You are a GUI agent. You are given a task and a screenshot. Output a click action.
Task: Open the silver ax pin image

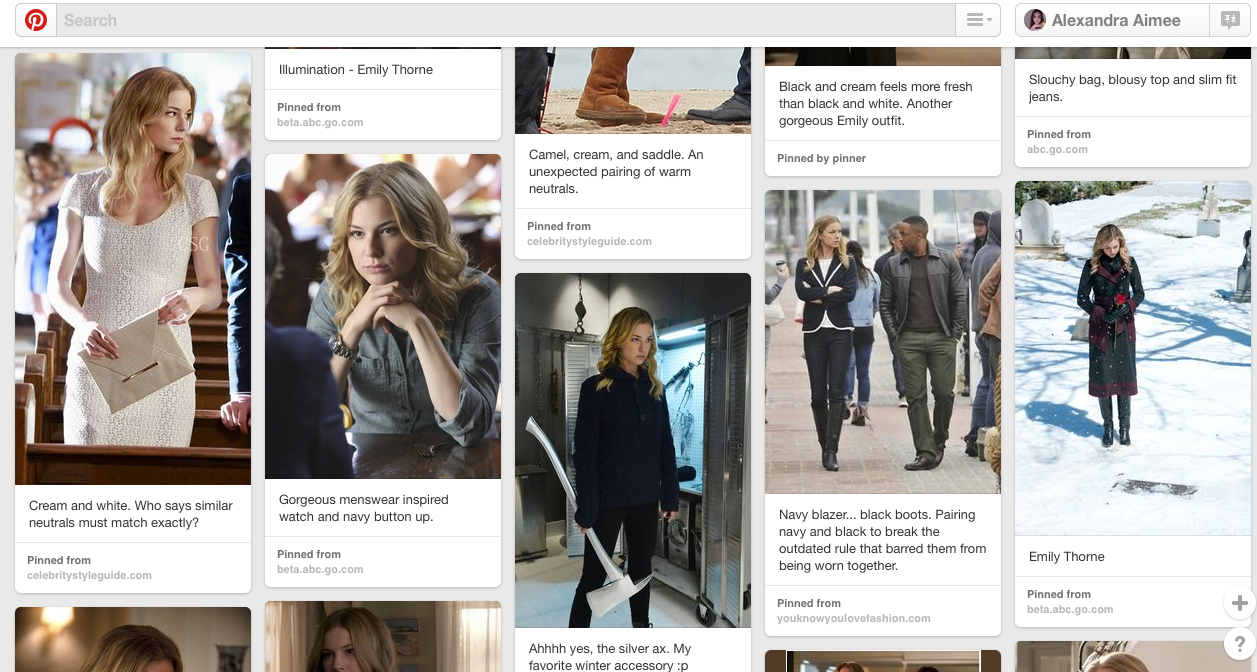pos(633,450)
